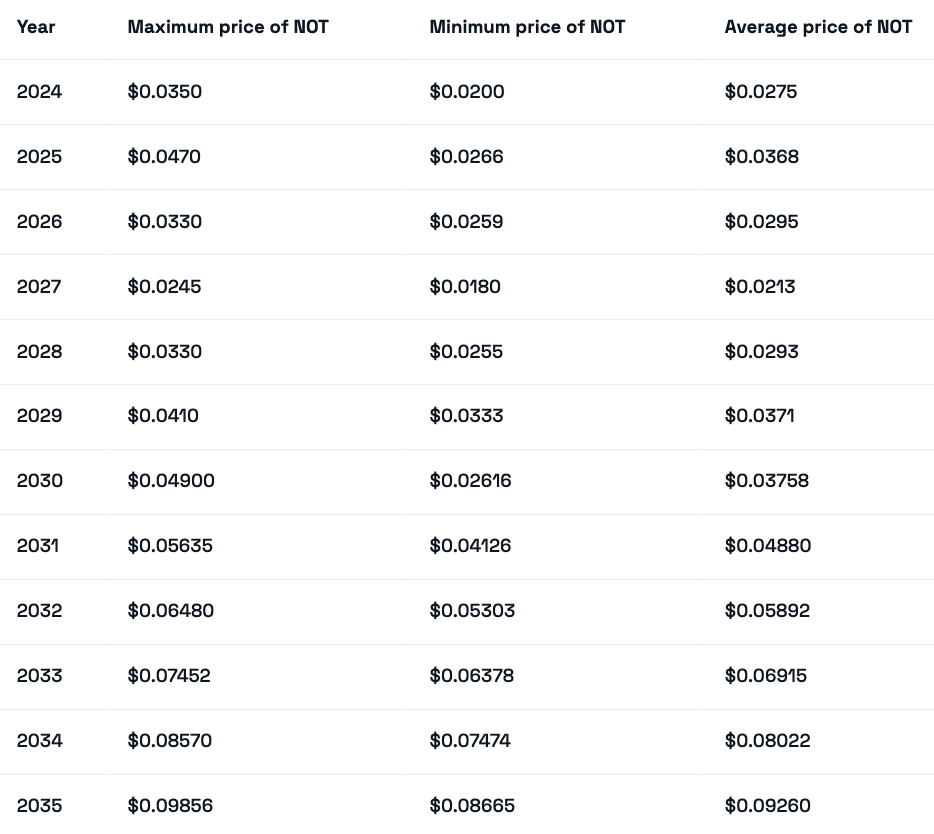934x834 pixels.
Task: Click the Minimum price of NOT header
Action: [x=527, y=27]
